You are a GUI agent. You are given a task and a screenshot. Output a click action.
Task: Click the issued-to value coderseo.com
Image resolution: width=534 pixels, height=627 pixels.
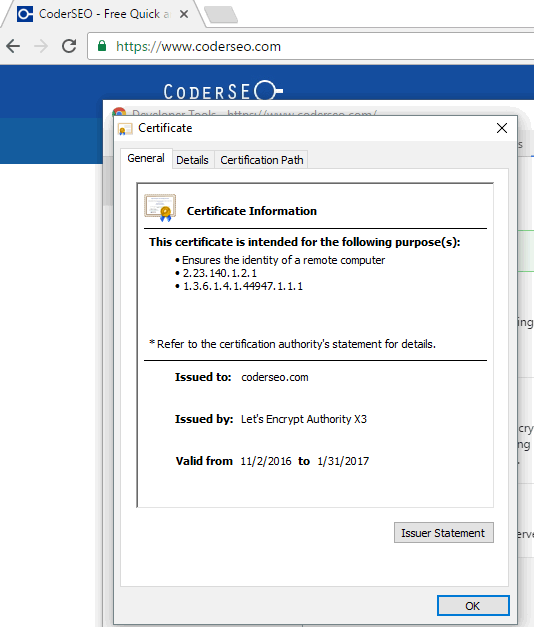tap(275, 377)
